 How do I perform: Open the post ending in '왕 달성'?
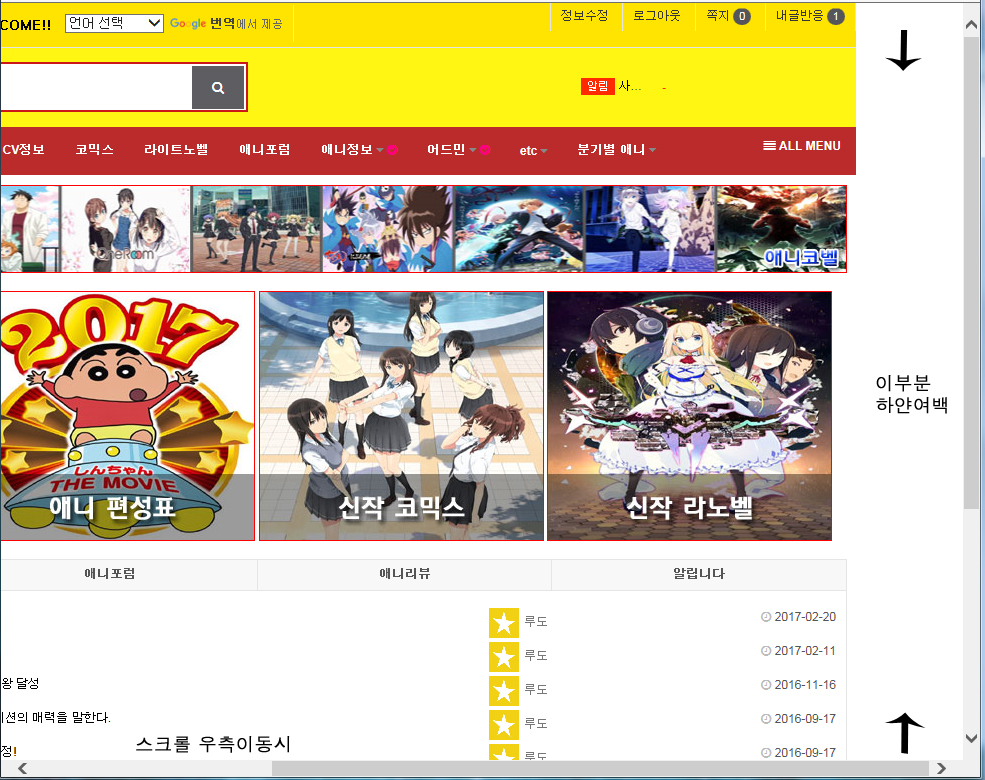coord(20,683)
